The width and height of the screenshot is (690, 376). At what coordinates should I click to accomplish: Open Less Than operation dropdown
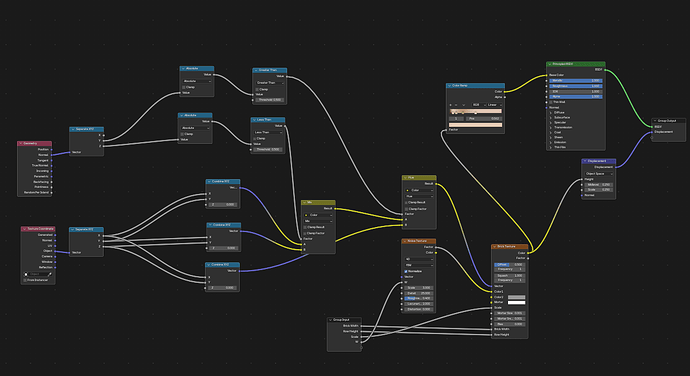[268, 132]
